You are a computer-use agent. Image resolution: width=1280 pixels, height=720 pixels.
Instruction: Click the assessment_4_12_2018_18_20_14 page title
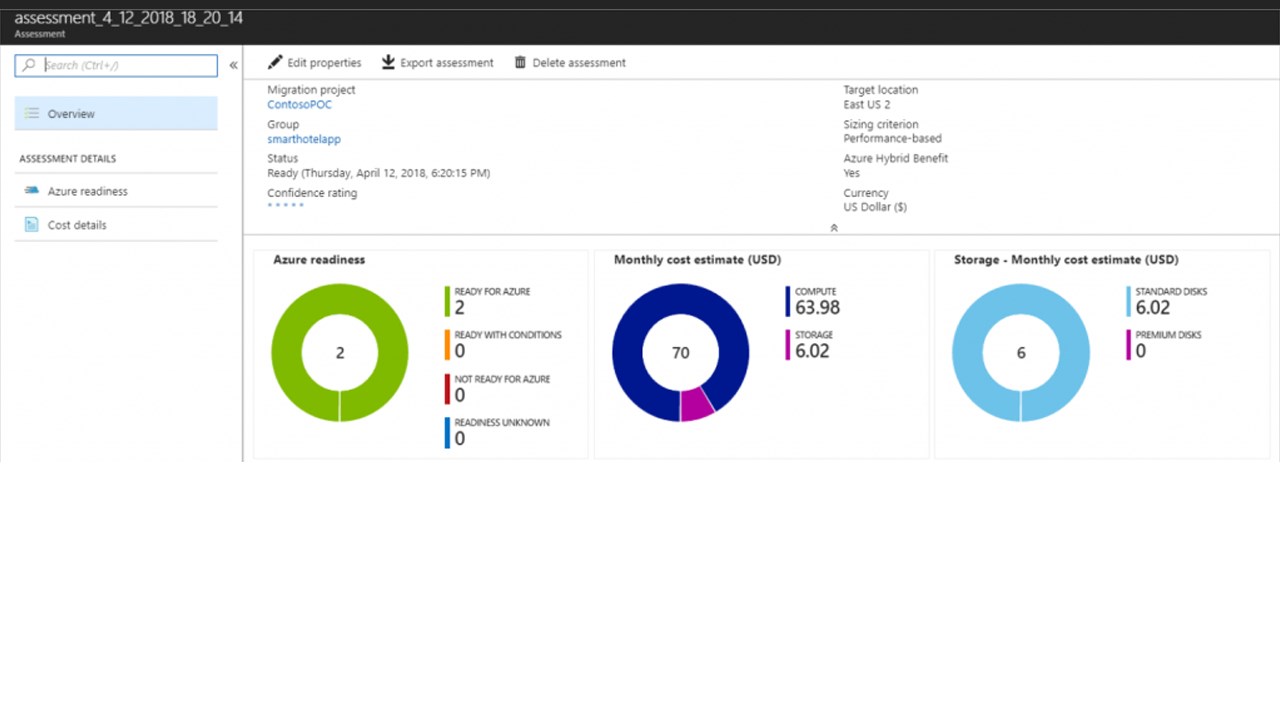click(x=128, y=18)
